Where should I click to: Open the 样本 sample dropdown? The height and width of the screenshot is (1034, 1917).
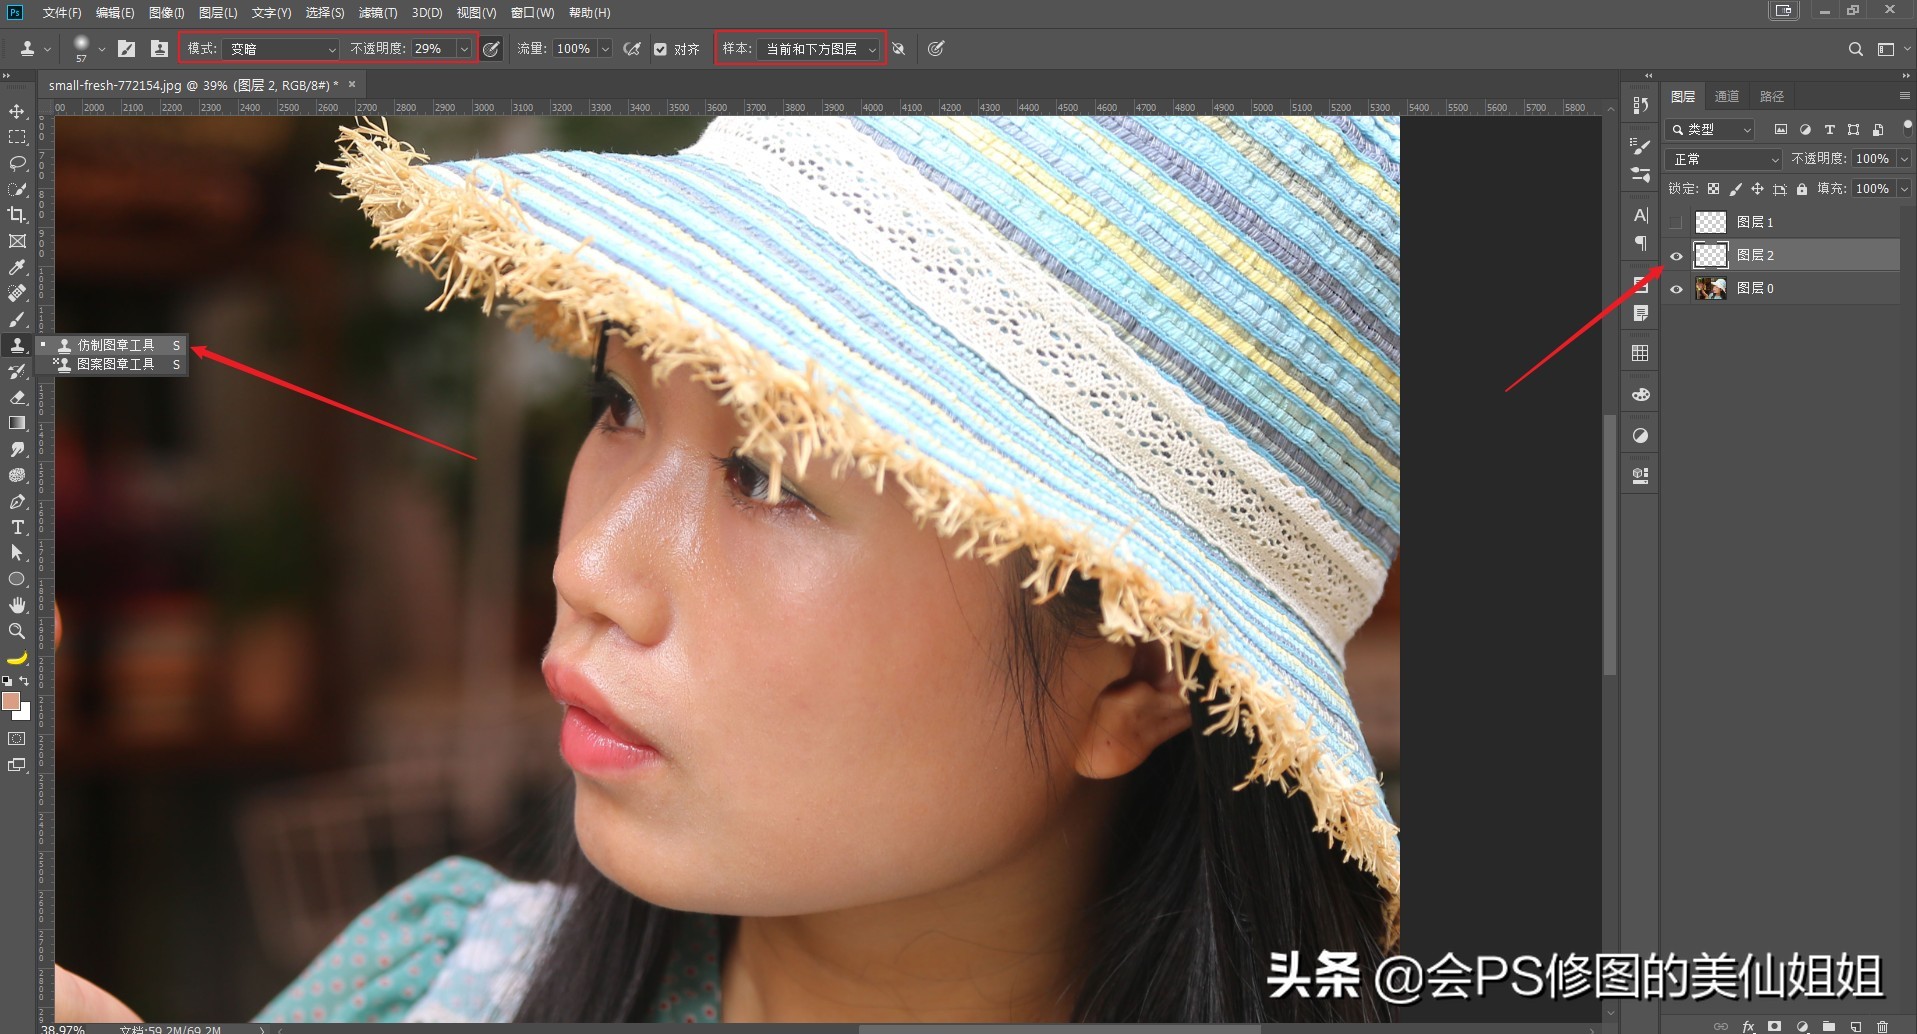click(819, 49)
